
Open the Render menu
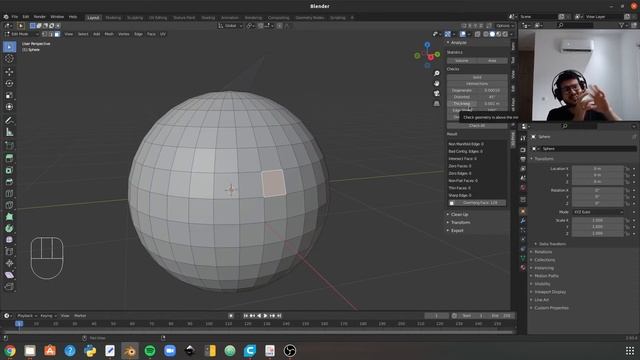(40, 17)
